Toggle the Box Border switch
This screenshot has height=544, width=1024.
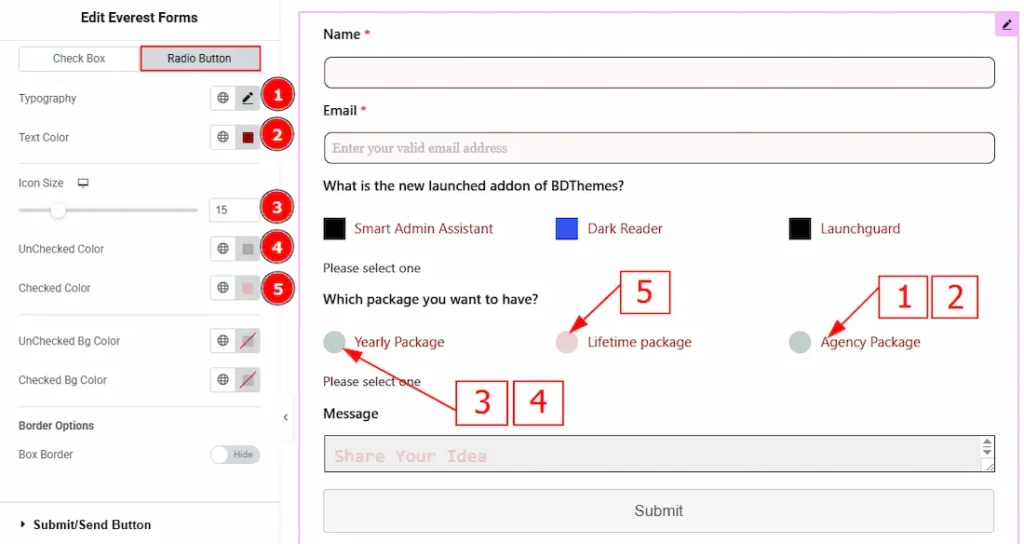235,455
